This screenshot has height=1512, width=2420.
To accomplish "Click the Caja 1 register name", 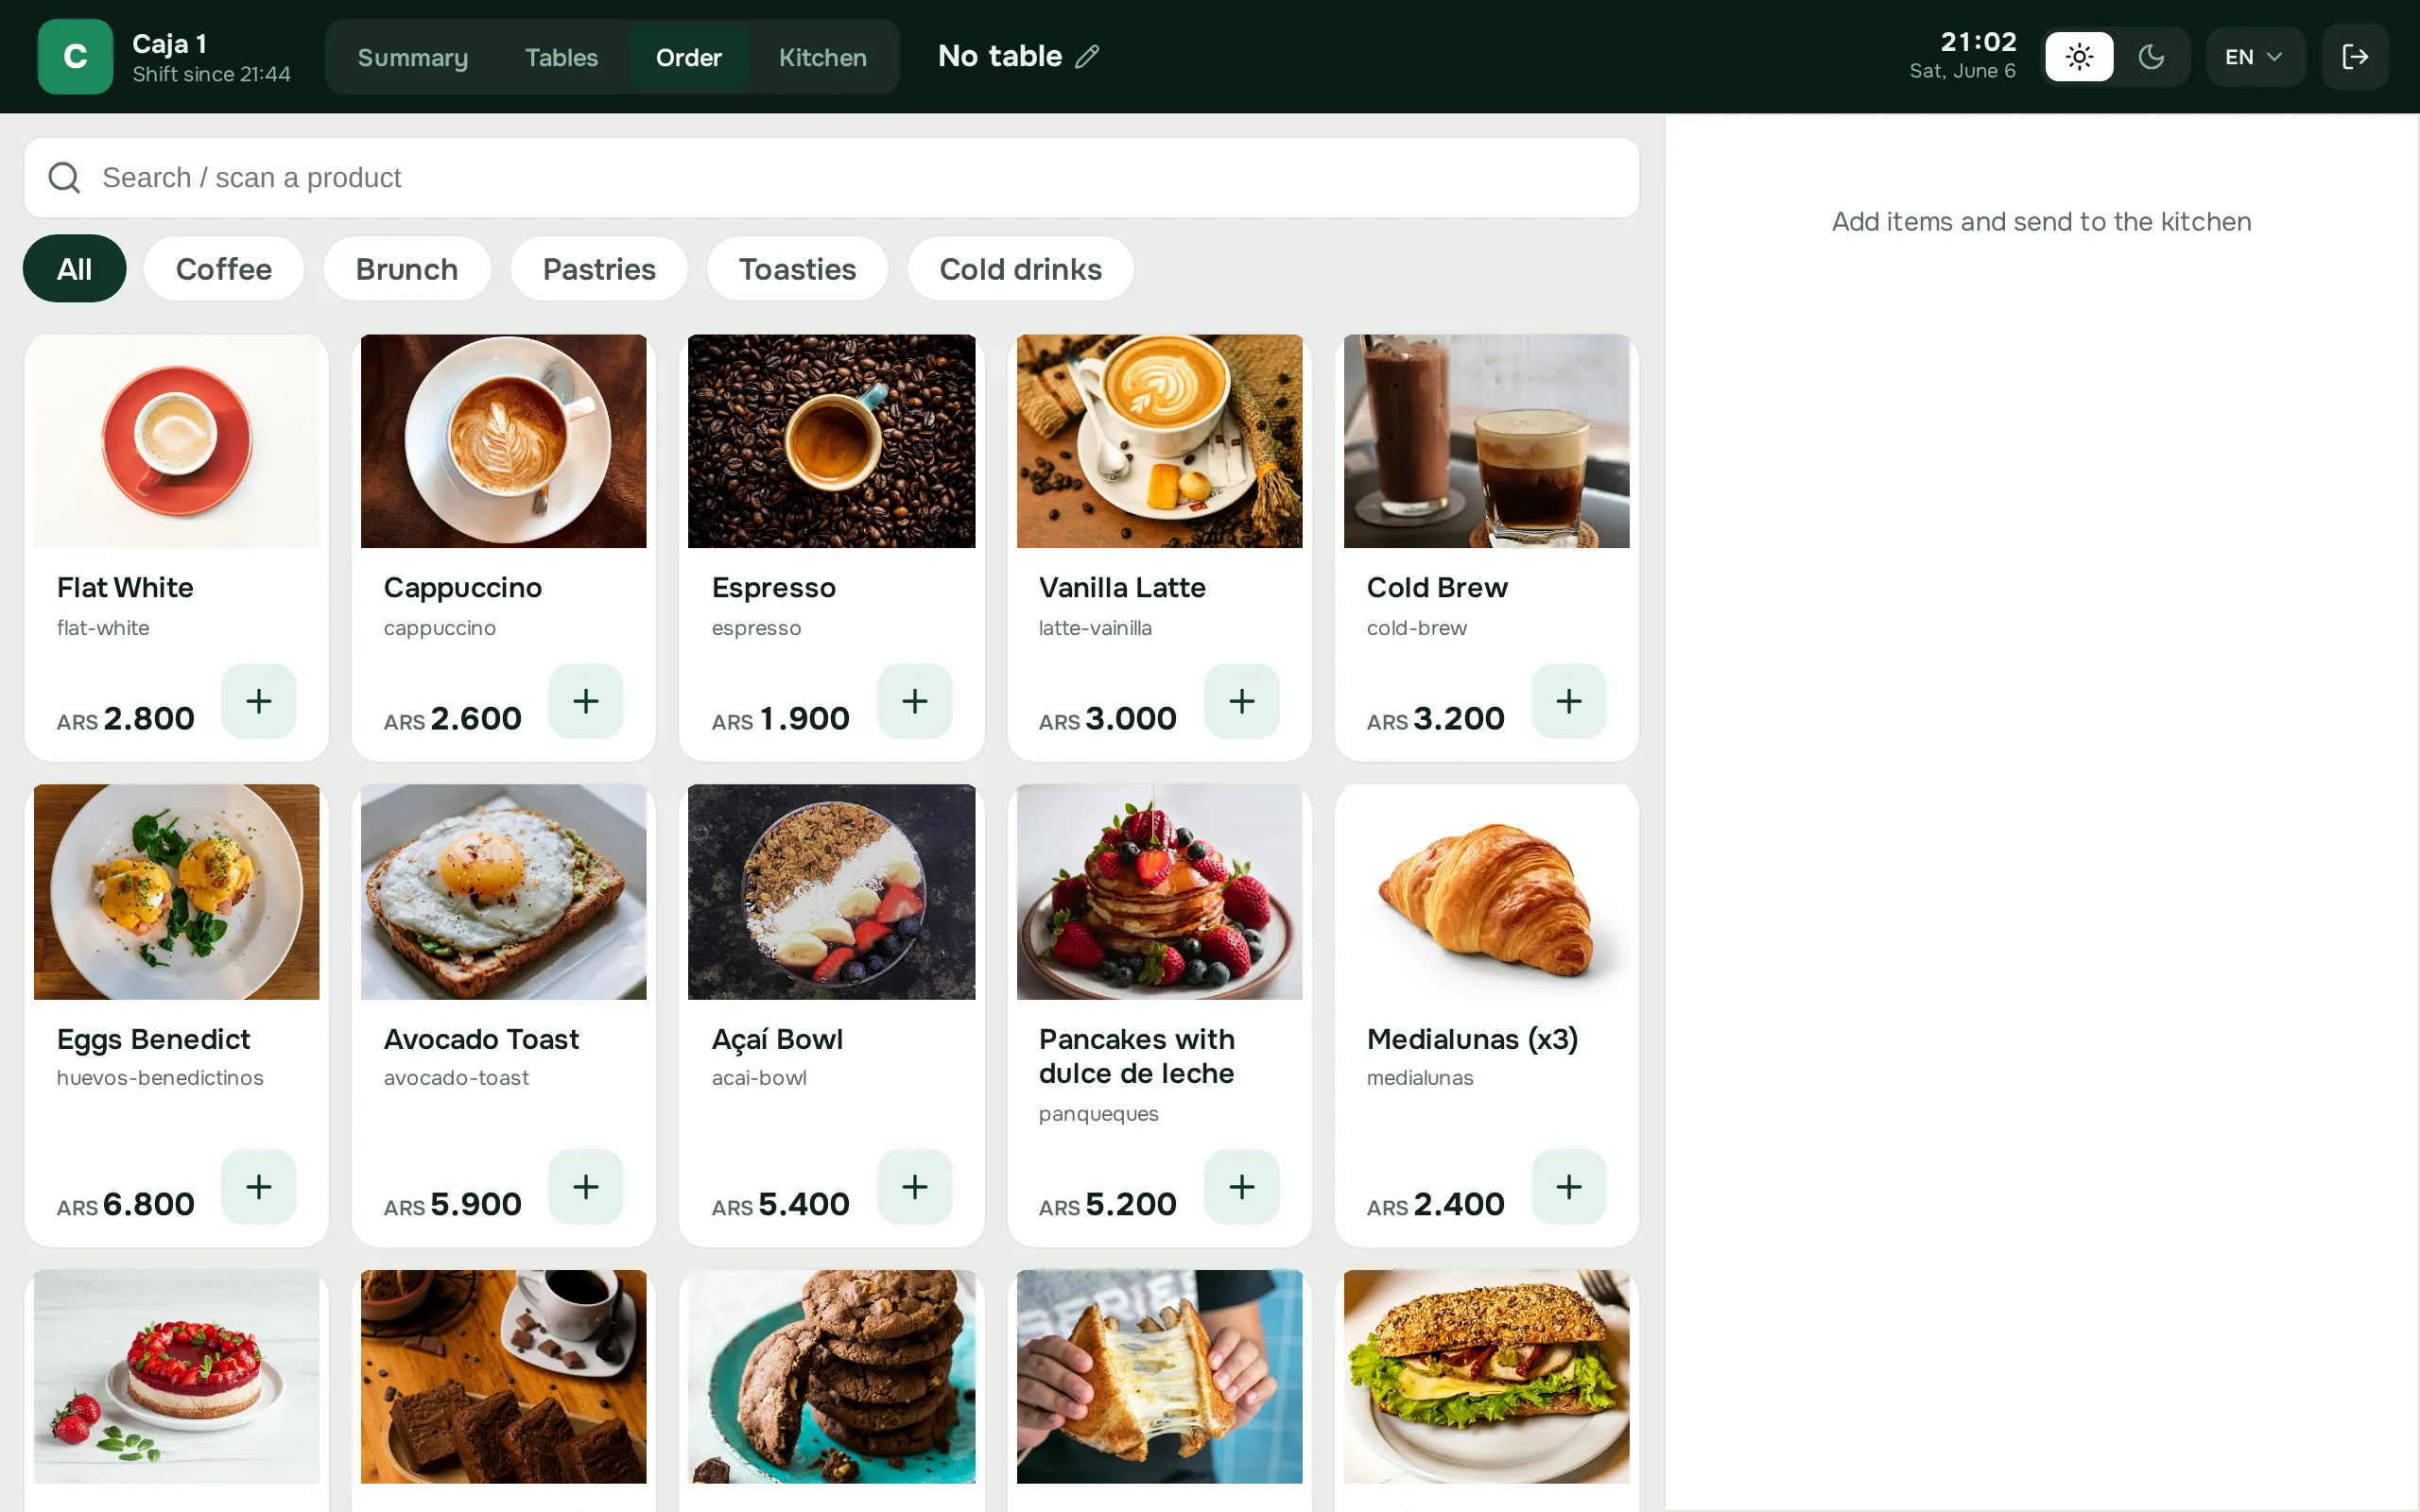I will coord(170,44).
